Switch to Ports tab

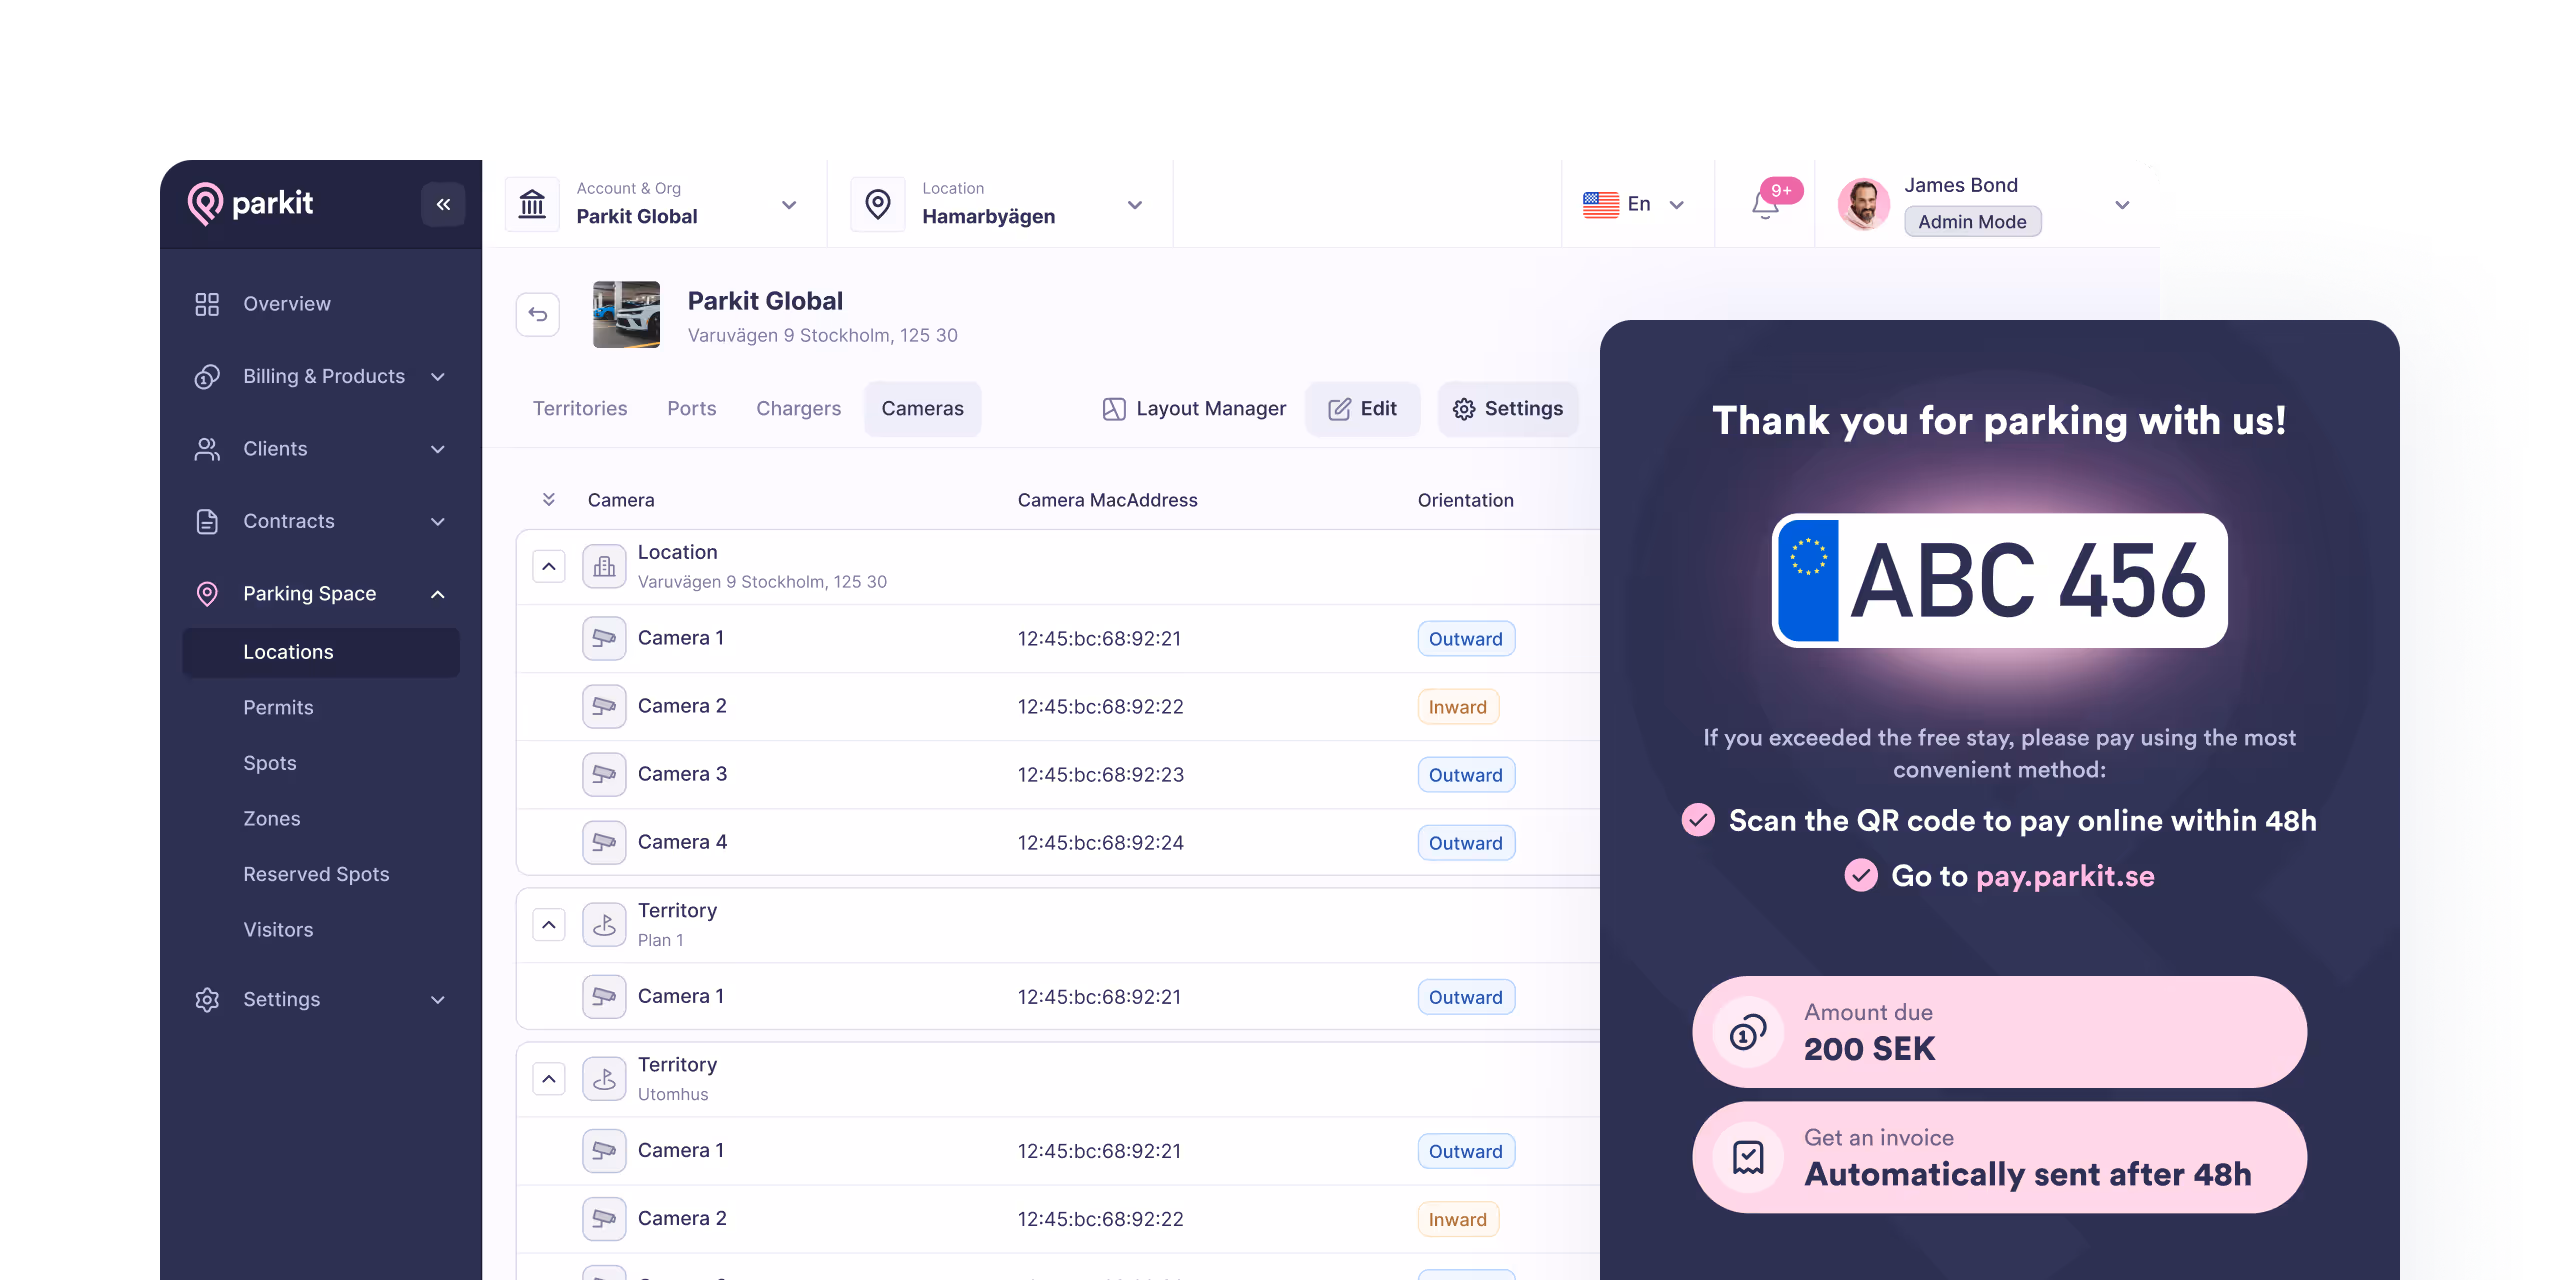pyautogui.click(x=692, y=409)
